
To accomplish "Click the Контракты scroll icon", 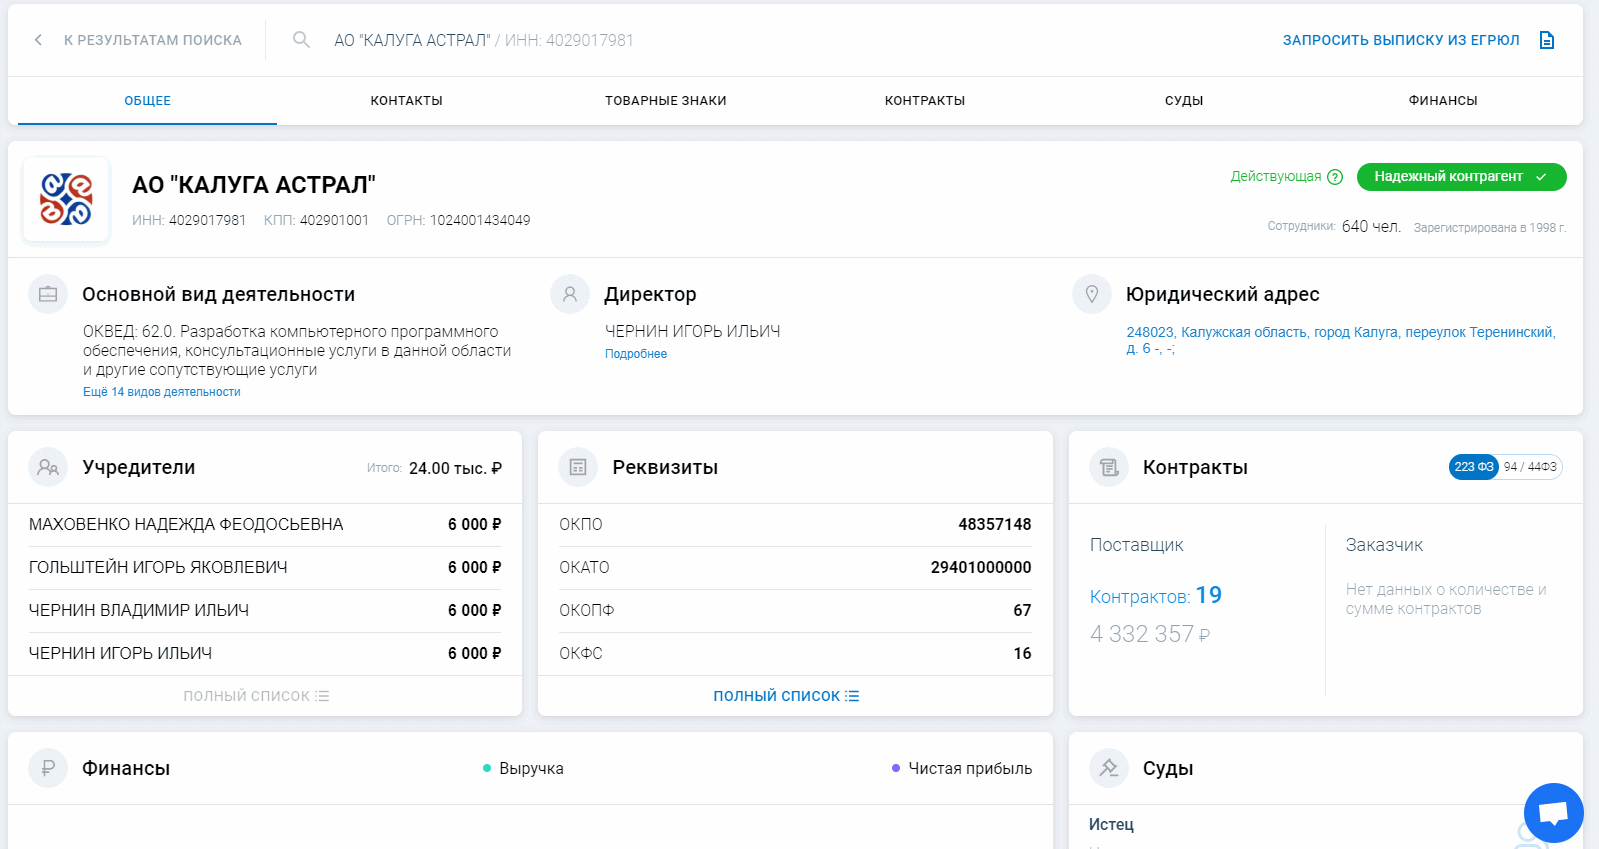I will pos(1109,467).
